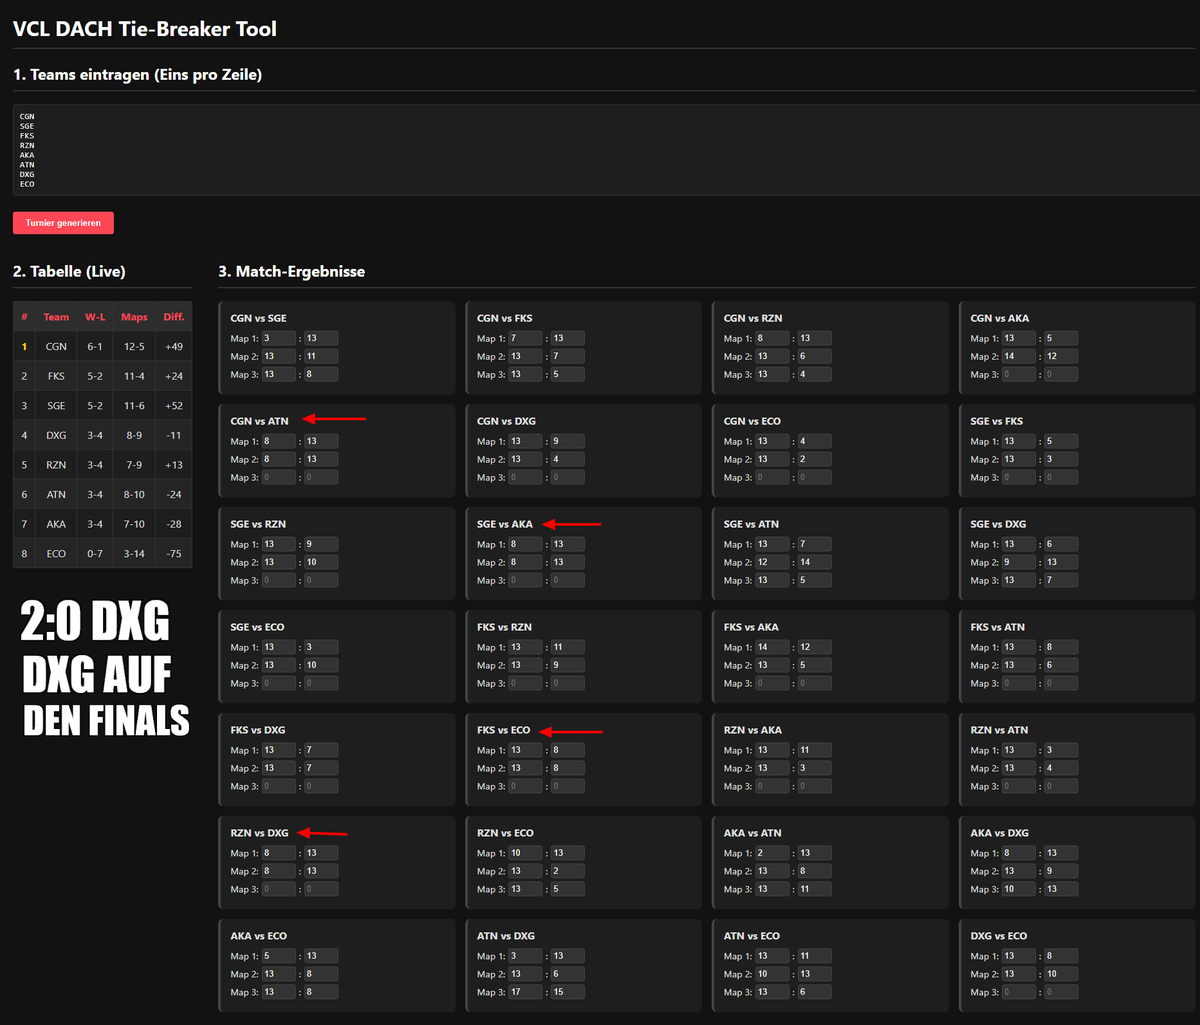Focus RZN vs ECO Map 1 left score
1200x1025 pixels.
coord(526,853)
